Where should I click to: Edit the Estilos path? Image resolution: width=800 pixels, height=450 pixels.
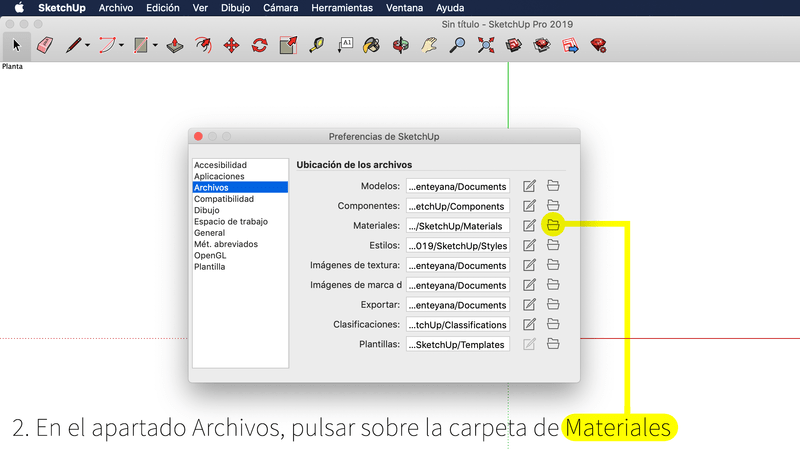pos(529,245)
